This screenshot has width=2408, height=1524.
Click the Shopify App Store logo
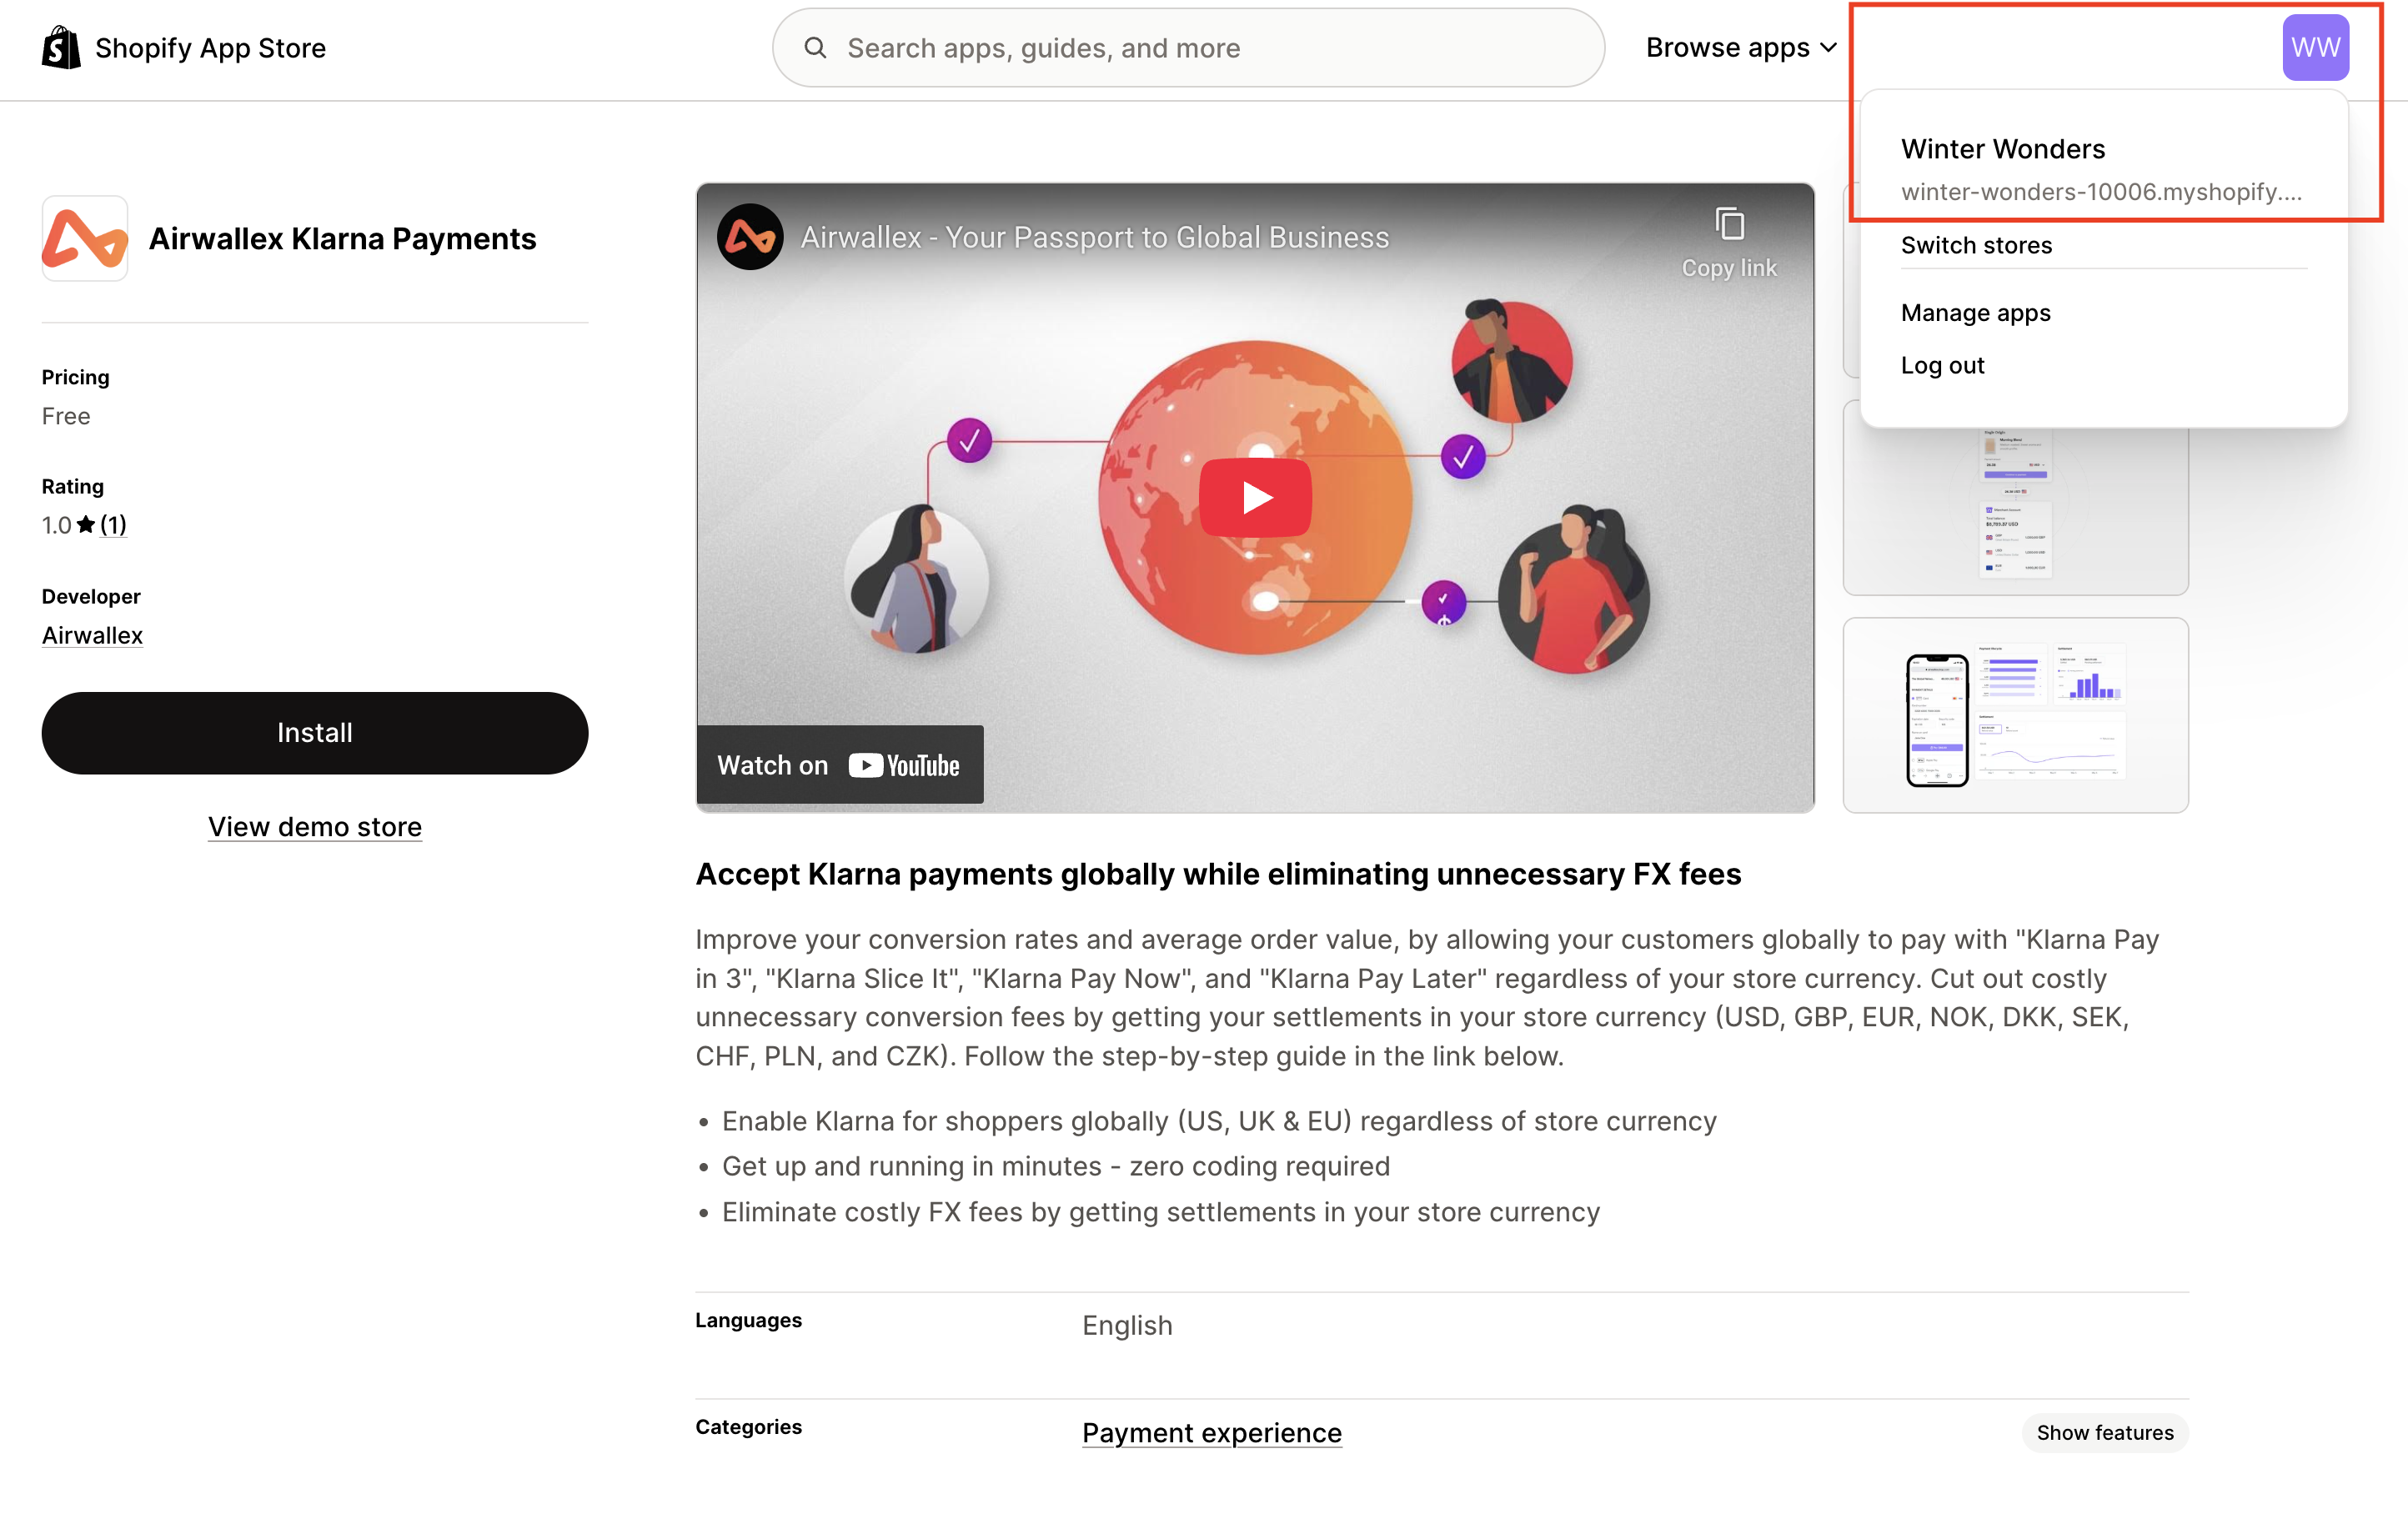point(60,47)
